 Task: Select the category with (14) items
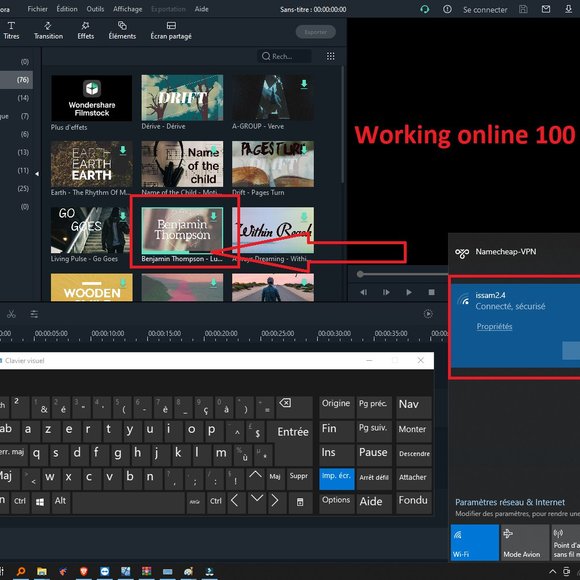coord(16,98)
